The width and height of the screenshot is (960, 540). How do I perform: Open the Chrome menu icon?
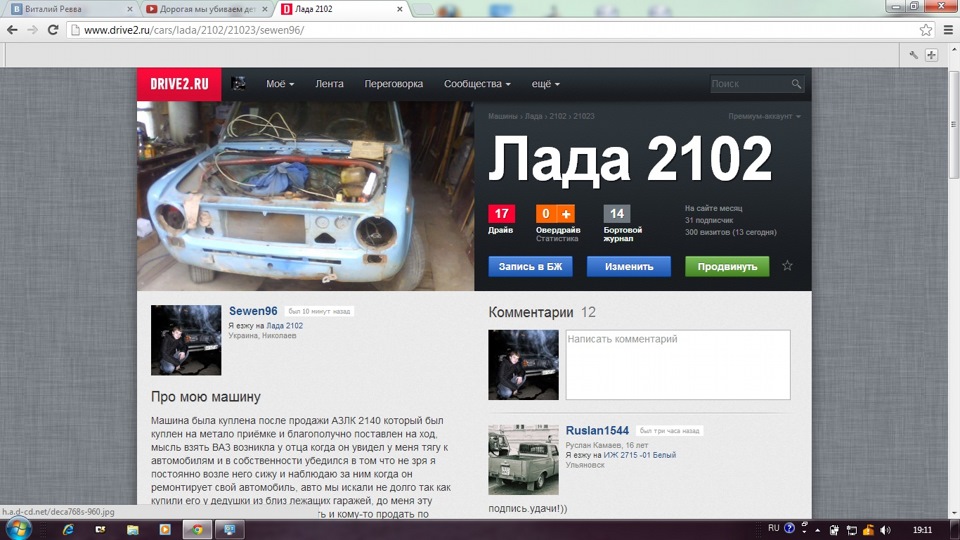948,29
